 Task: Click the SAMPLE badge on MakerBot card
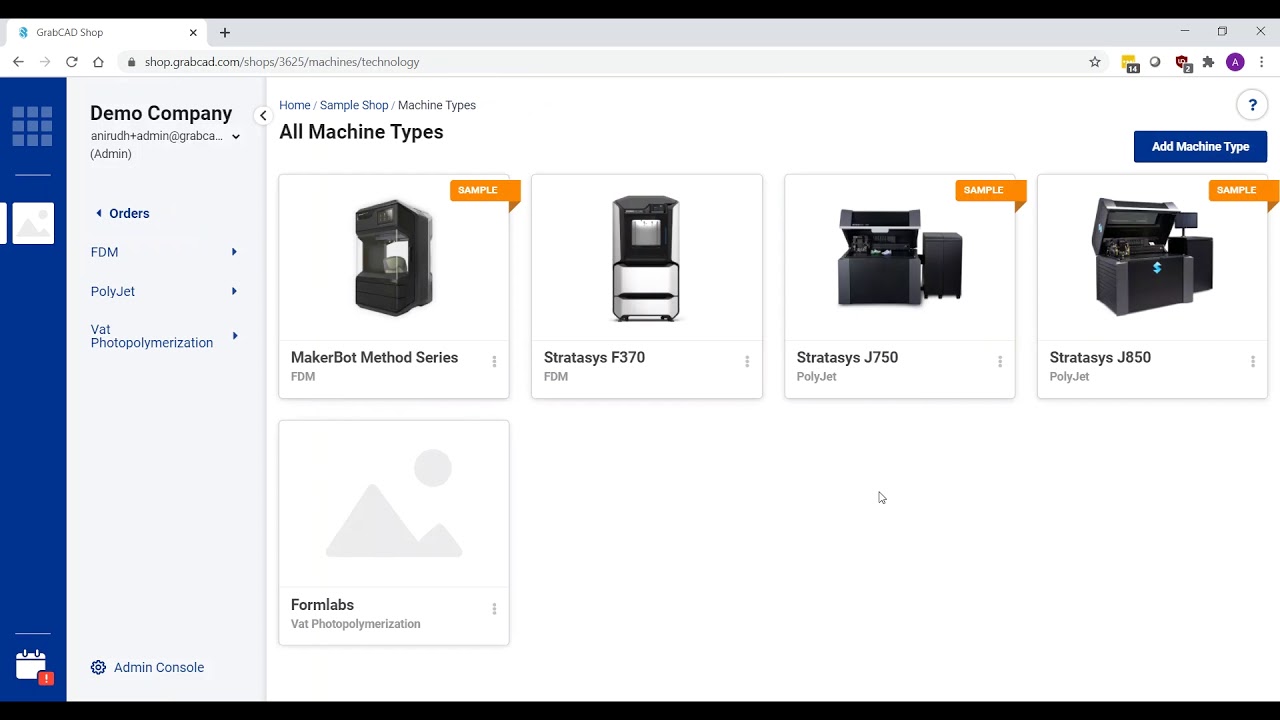pos(485,191)
